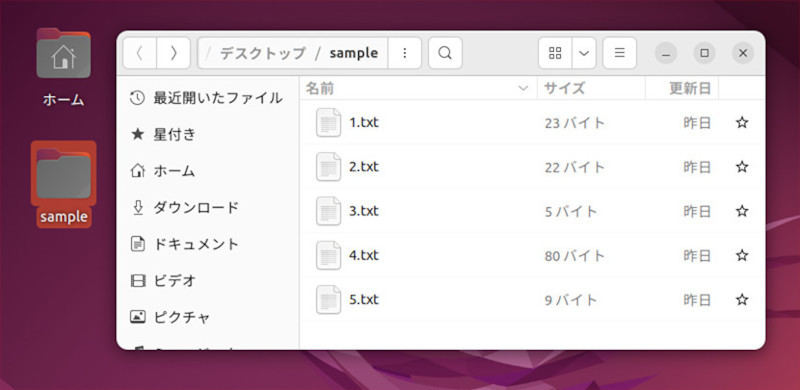Viewport: 800px width, 390px height.
Task: Open ピクチャ in the sidebar
Action: pyautogui.click(x=207, y=317)
